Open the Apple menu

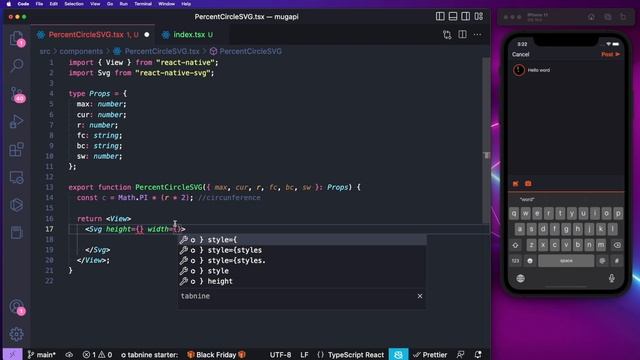click(9, 4)
